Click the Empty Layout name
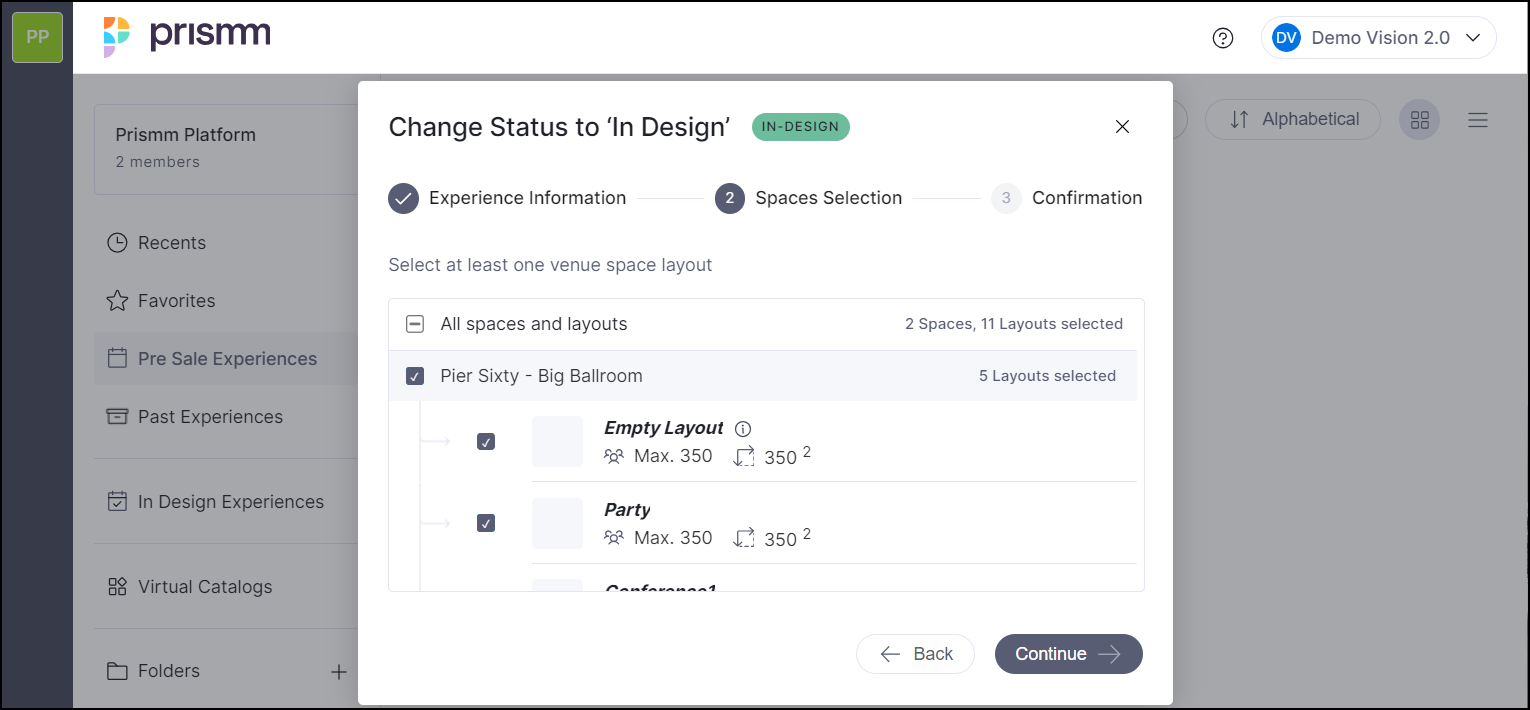1530x710 pixels. 664,428
